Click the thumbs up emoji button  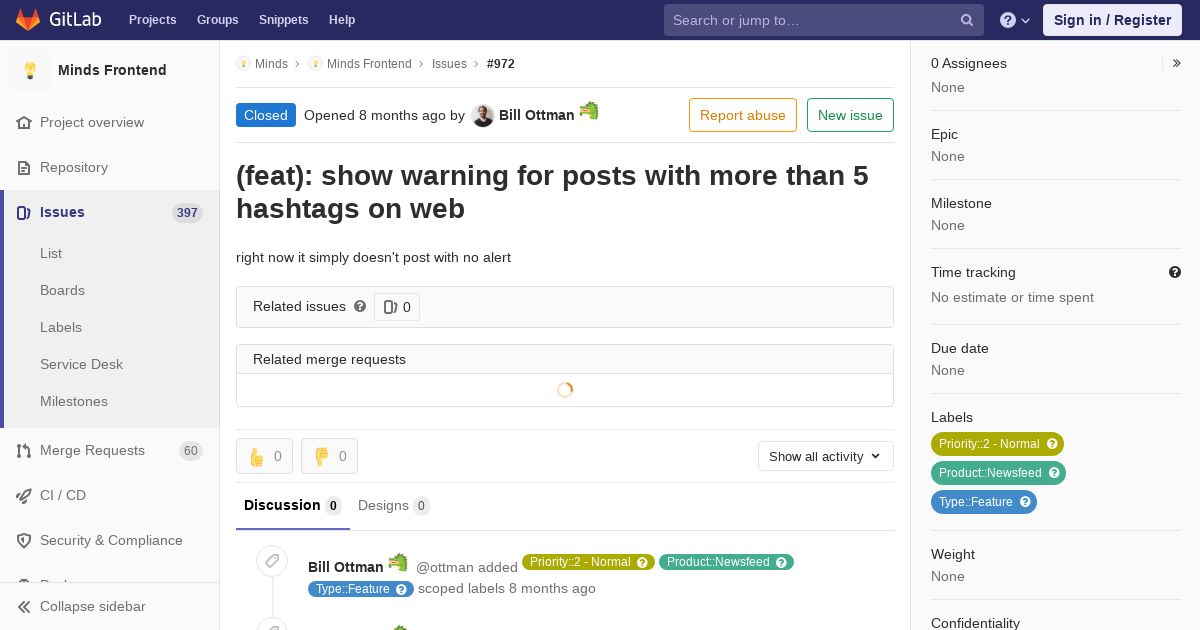pyautogui.click(x=264, y=456)
